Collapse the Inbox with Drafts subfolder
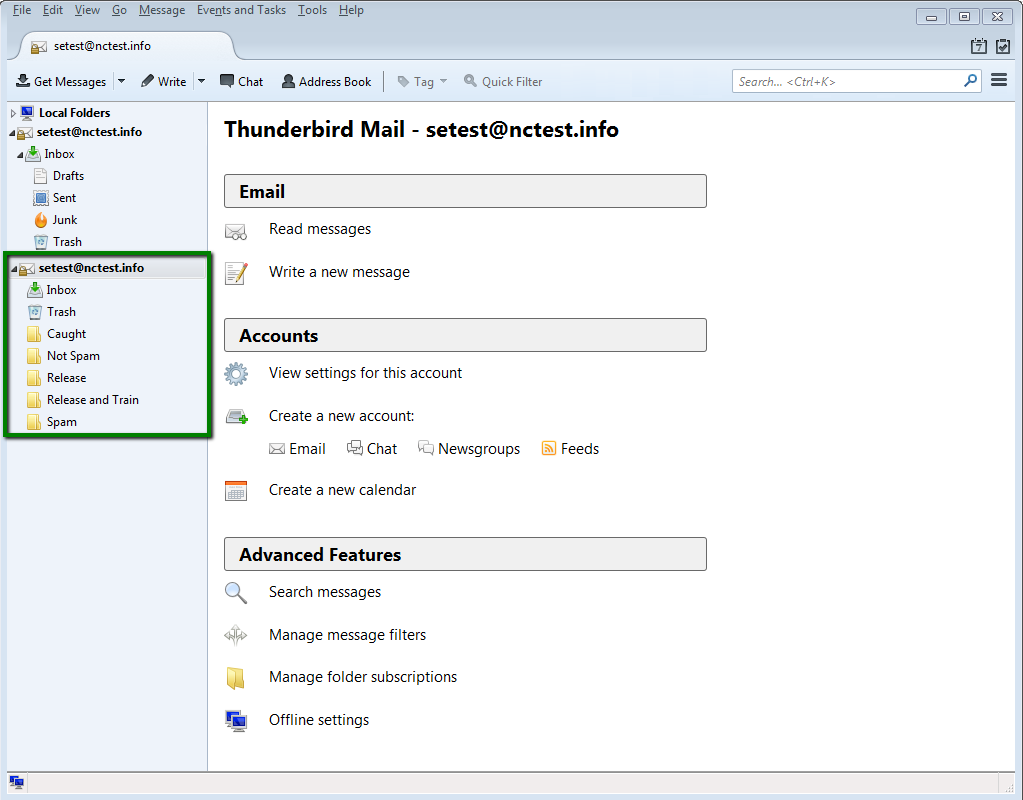Viewport: 1023px width, 800px height. 20,155
